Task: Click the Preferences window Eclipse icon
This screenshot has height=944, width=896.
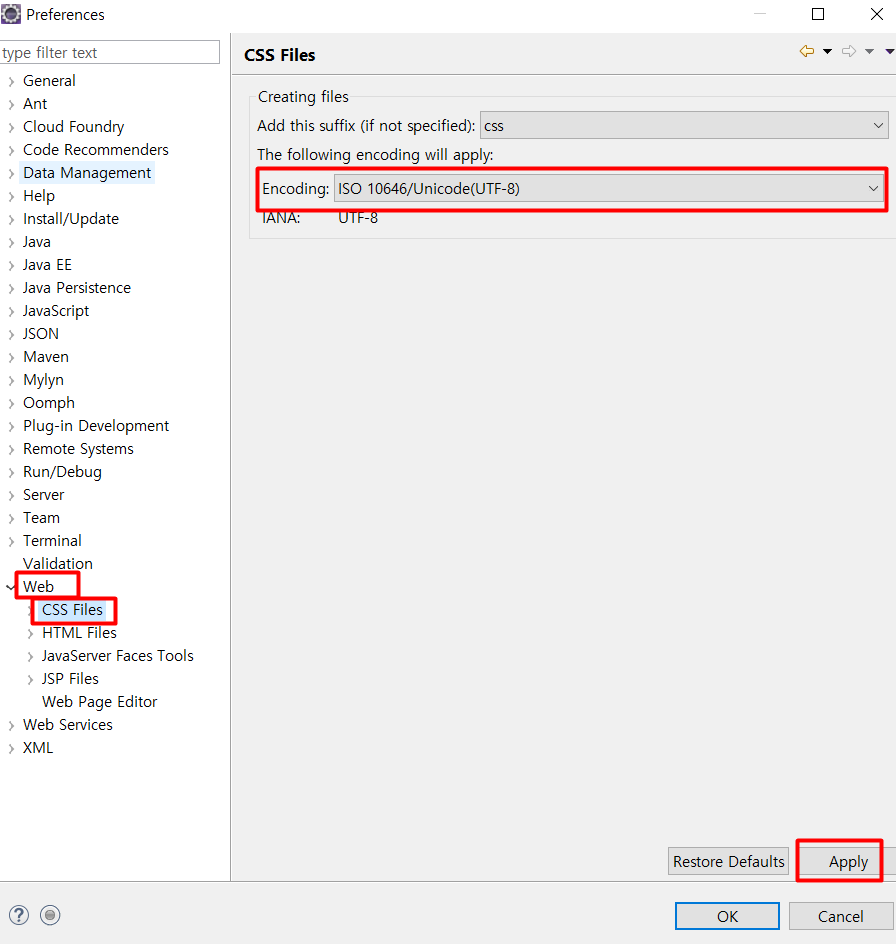Action: coord(11,14)
